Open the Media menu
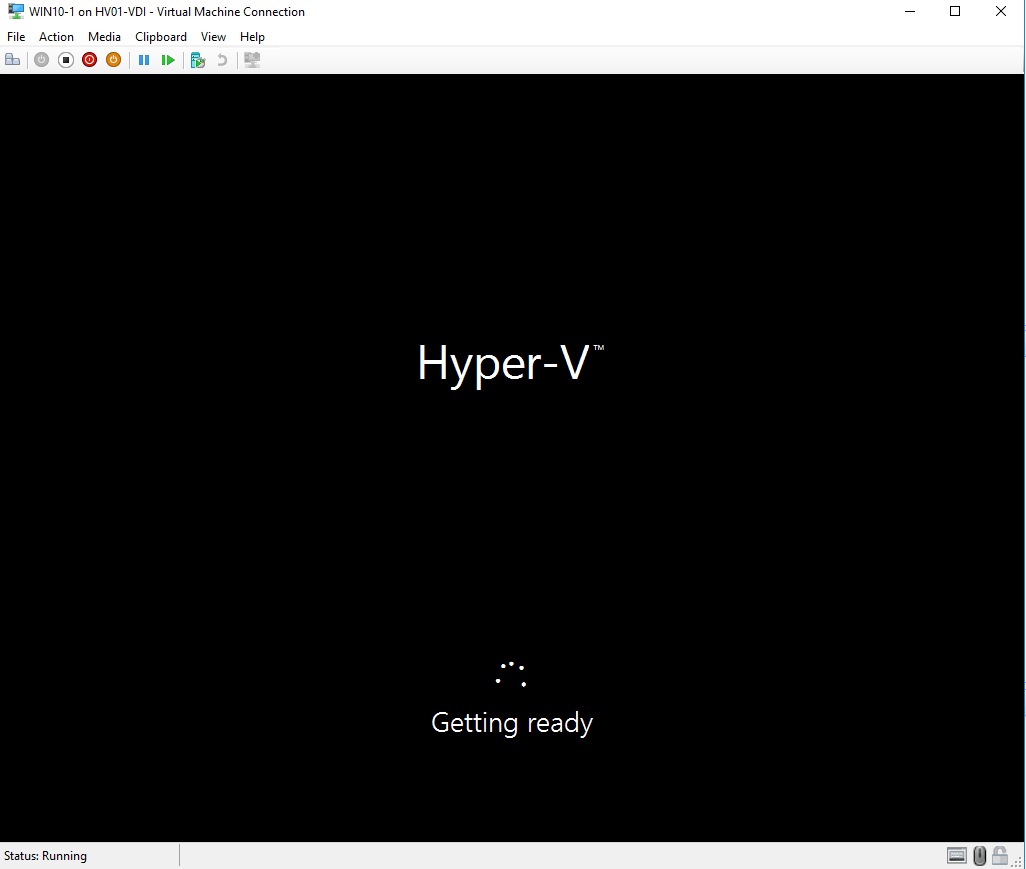This screenshot has width=1026, height=869. pyautogui.click(x=104, y=36)
